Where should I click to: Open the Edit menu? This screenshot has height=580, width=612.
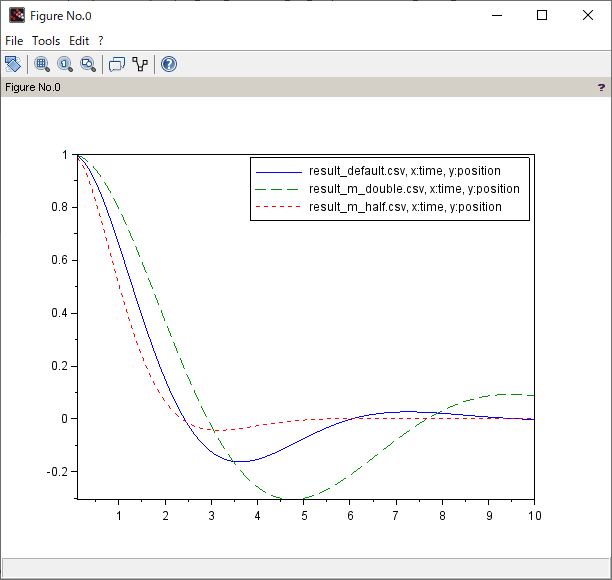79,41
